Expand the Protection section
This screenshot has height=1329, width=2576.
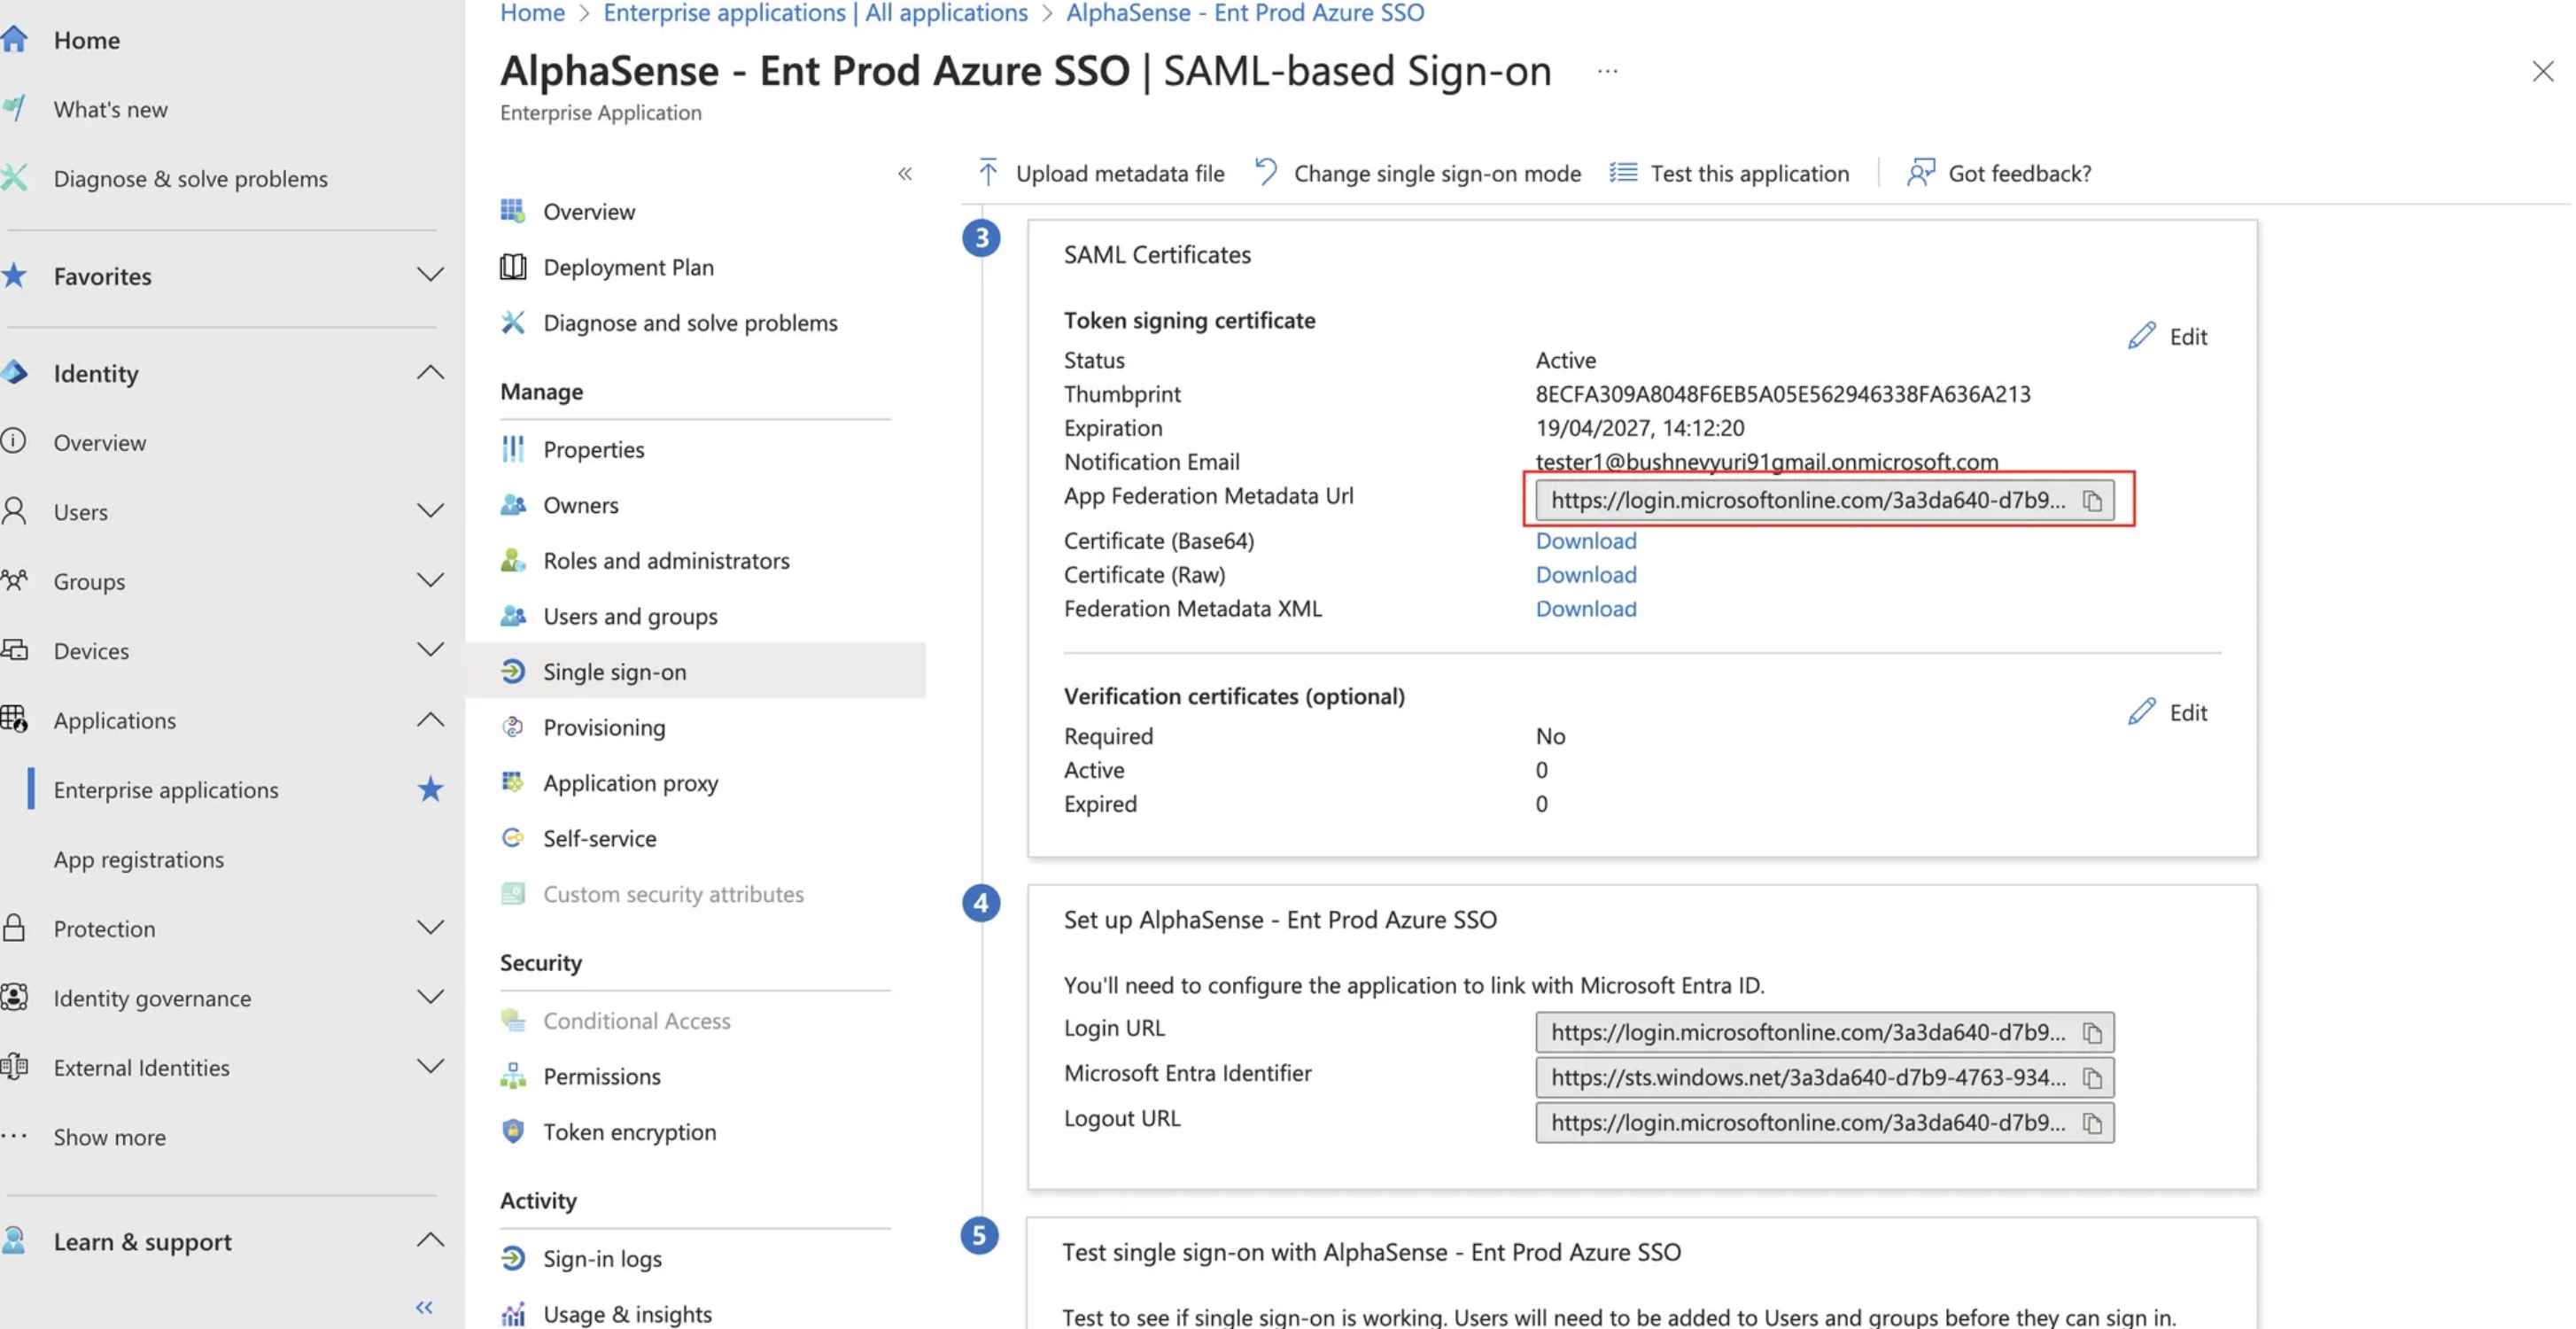pos(430,928)
